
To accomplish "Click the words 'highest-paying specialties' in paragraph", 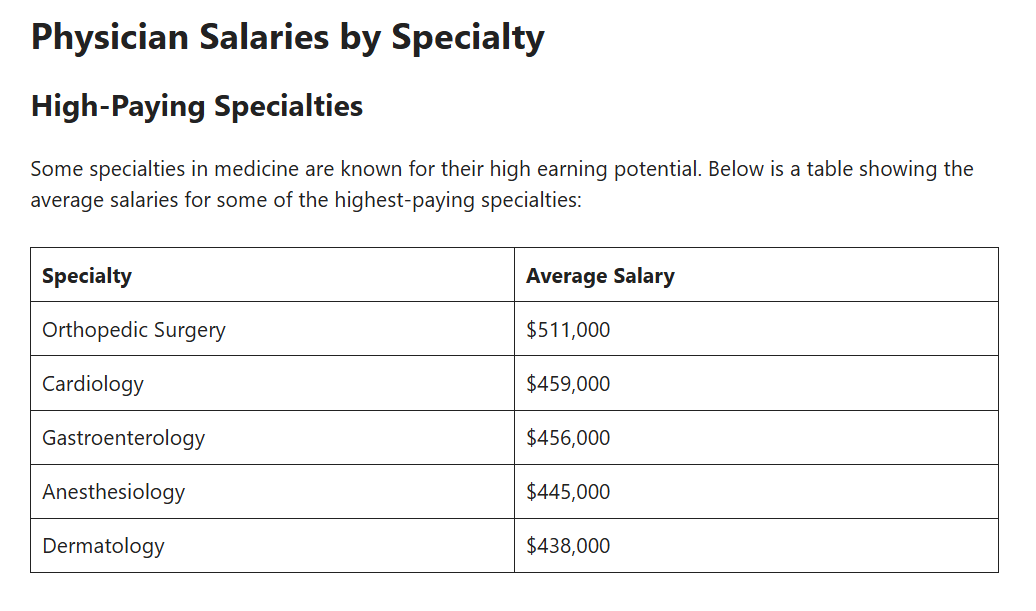I will 458,200.
